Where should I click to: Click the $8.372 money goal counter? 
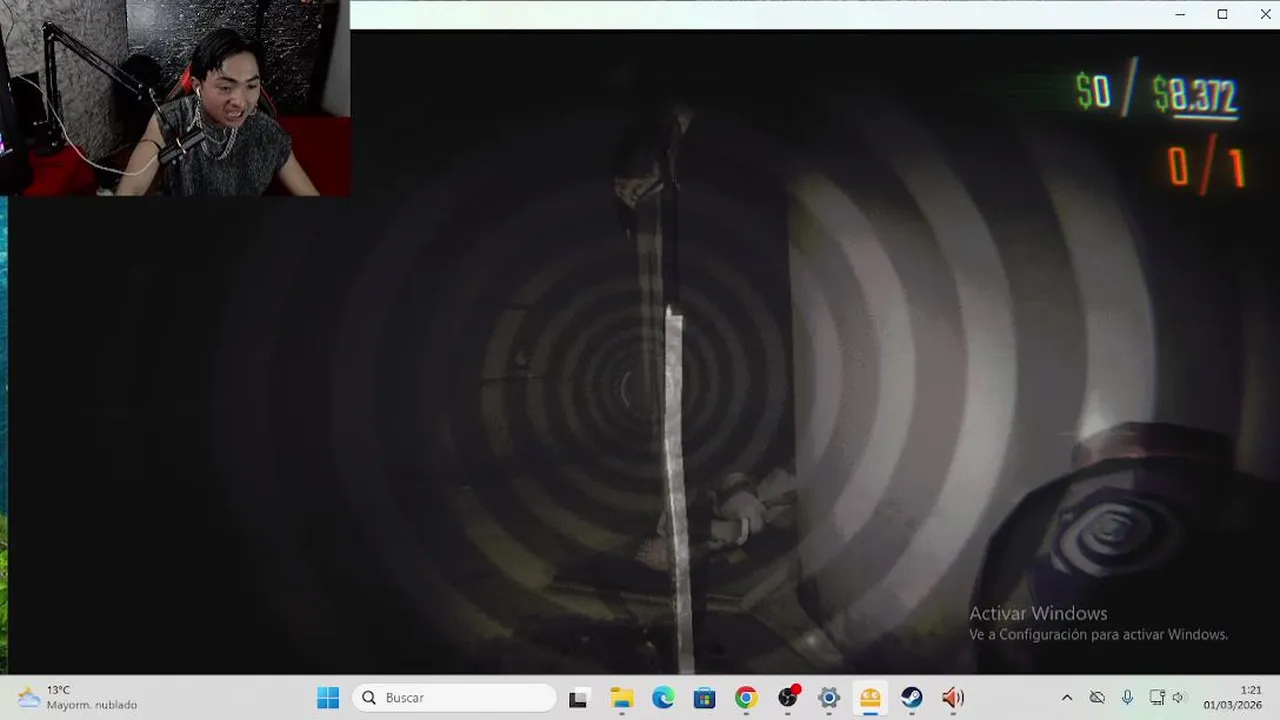(1195, 96)
